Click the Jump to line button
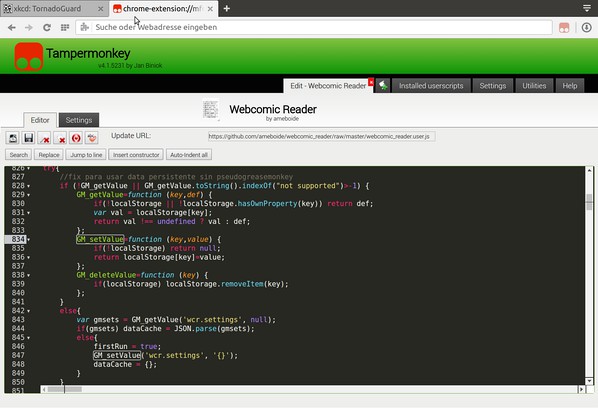The width and height of the screenshot is (598, 408). click(x=86, y=155)
